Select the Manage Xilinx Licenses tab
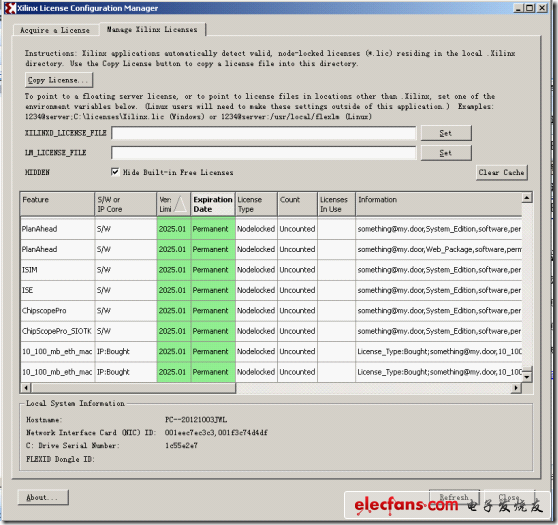Image resolution: width=558 pixels, height=525 pixels. coord(152,30)
